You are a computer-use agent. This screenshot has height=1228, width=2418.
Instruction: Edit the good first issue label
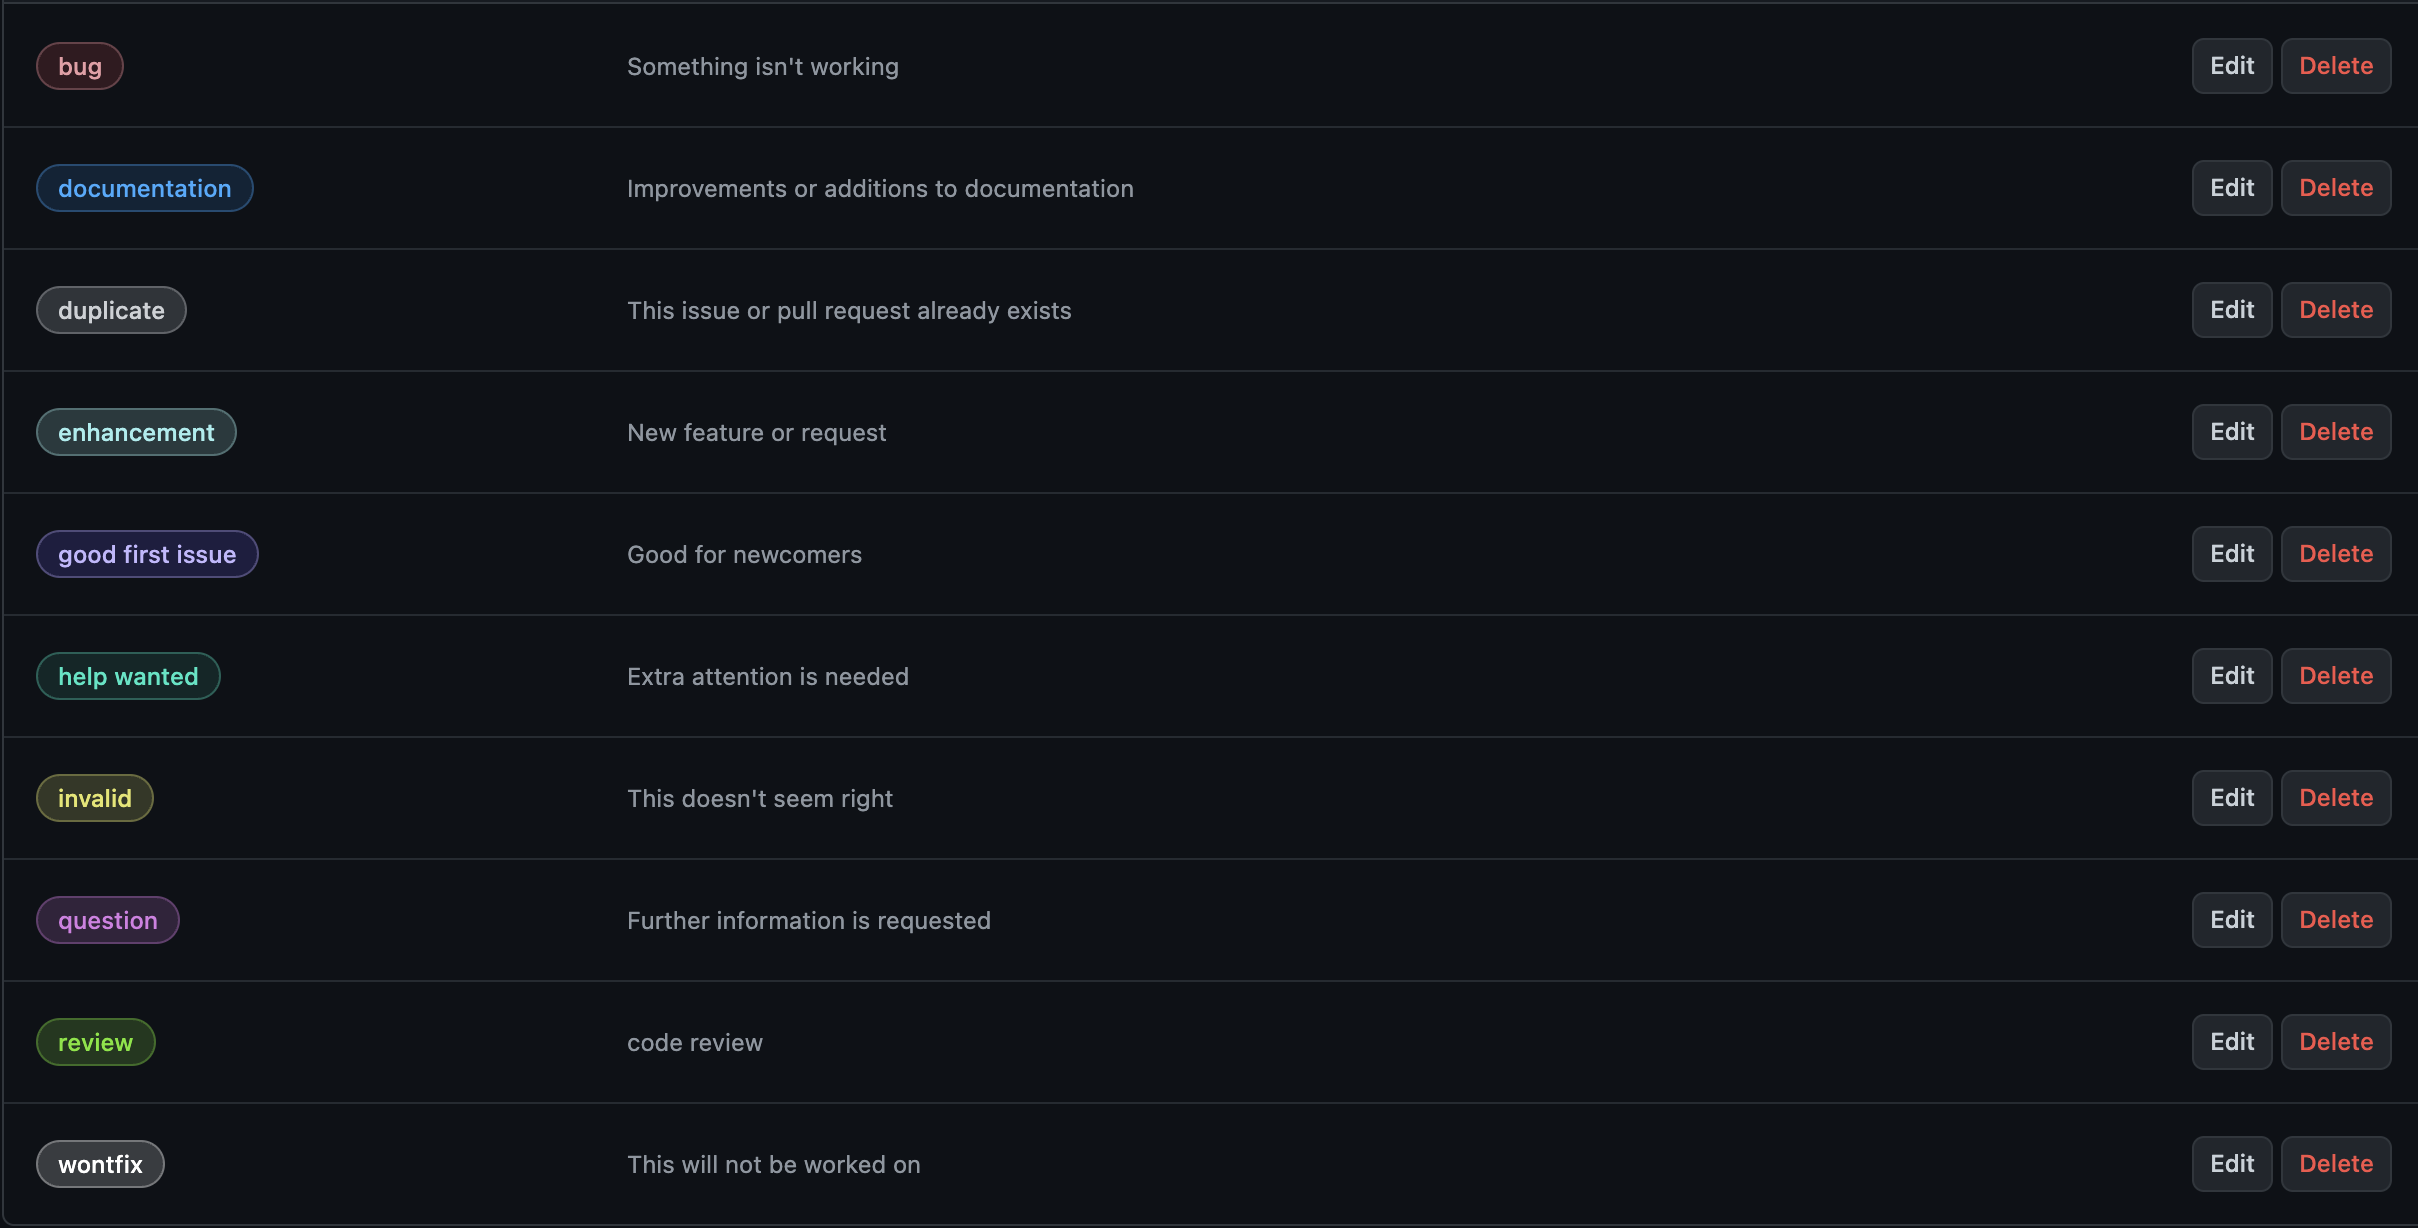coord(2232,554)
